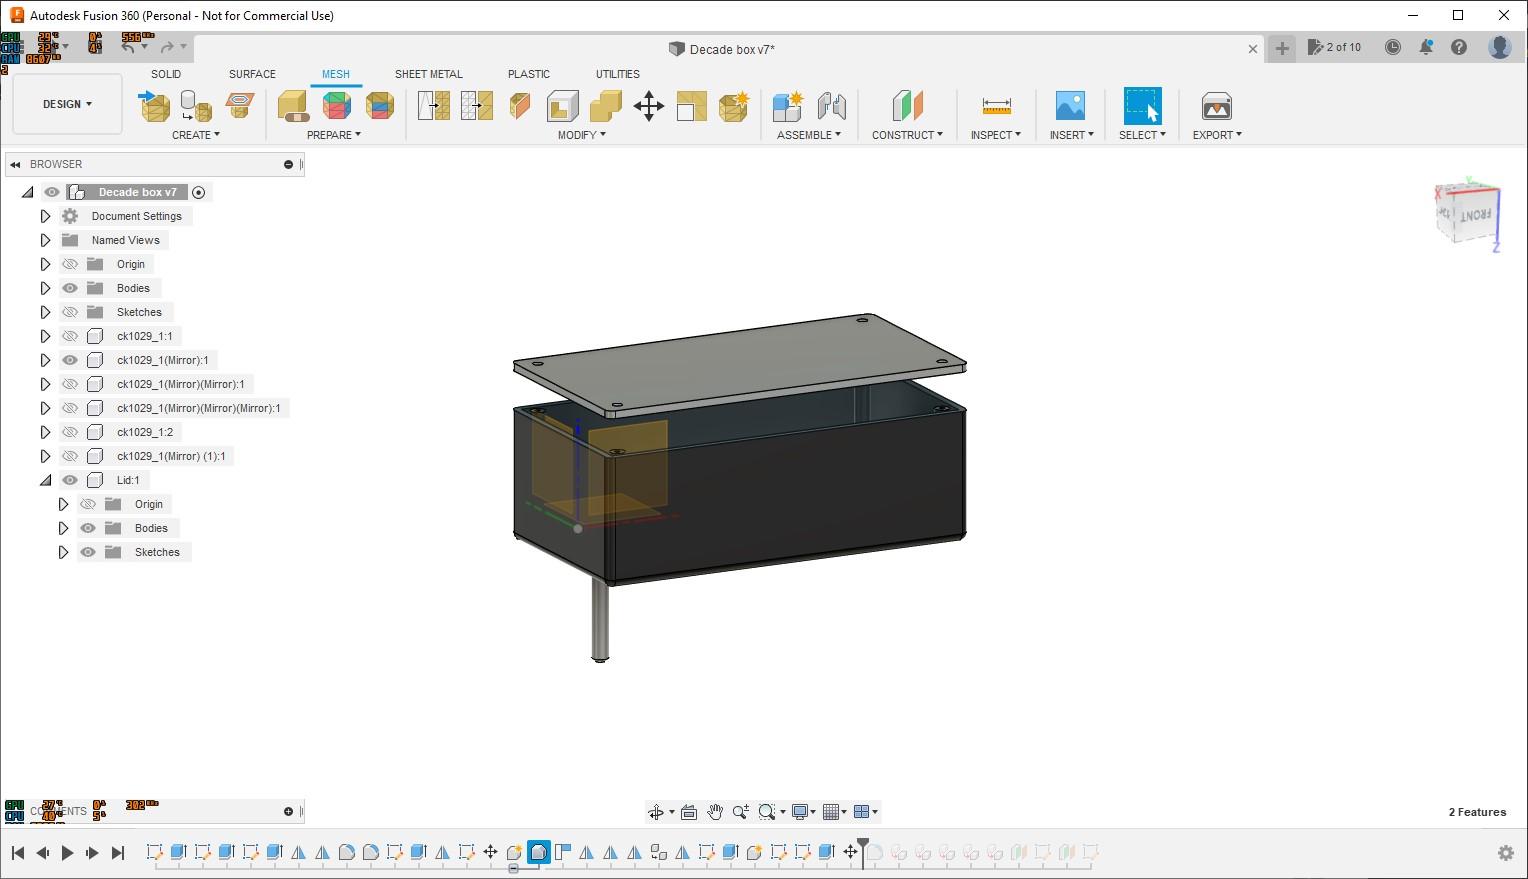Expand the Bodies folder under Lid:1

tap(63, 528)
